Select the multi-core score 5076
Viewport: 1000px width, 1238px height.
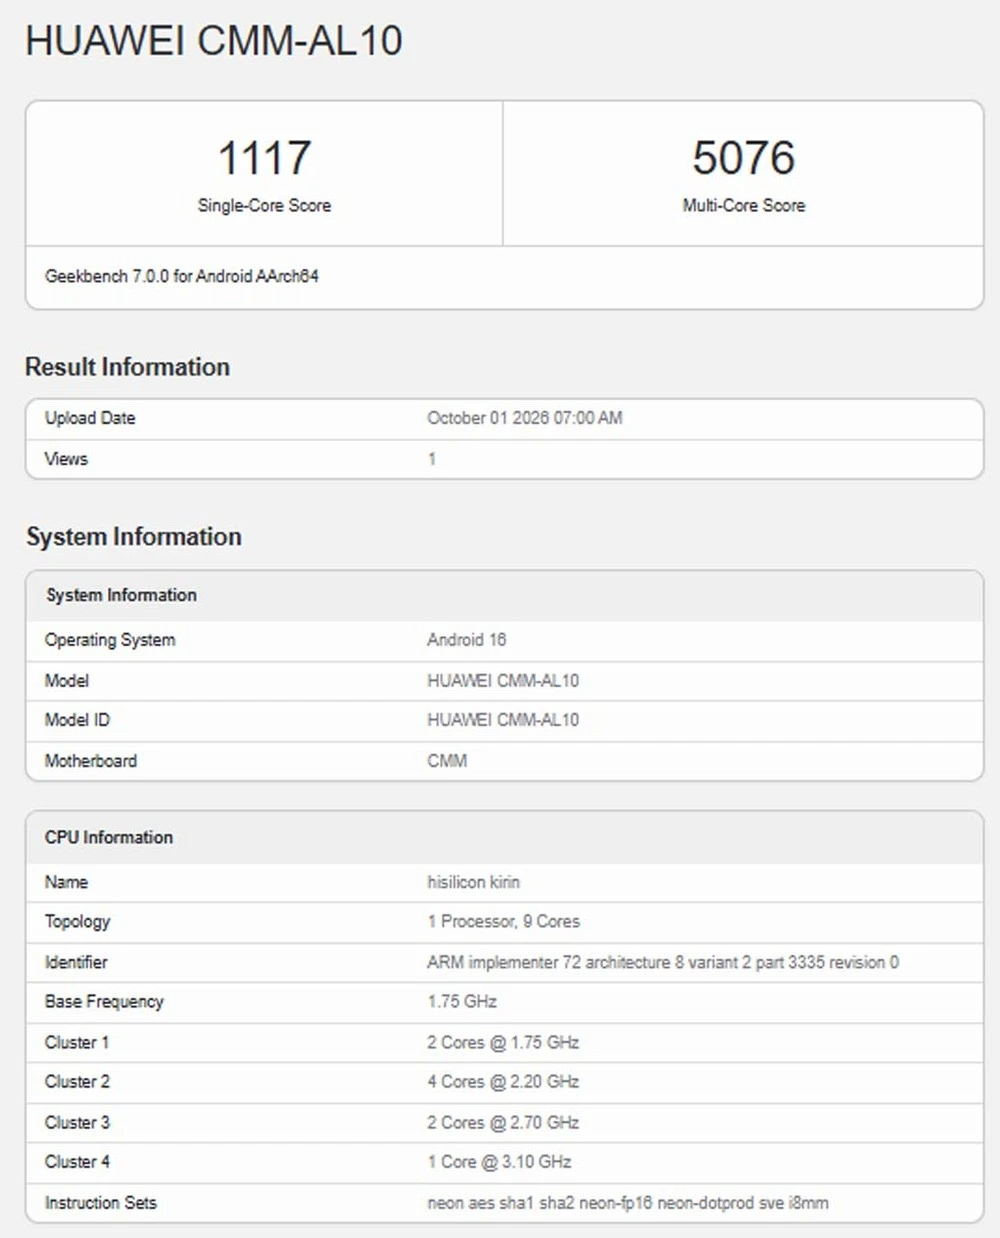pyautogui.click(x=743, y=158)
